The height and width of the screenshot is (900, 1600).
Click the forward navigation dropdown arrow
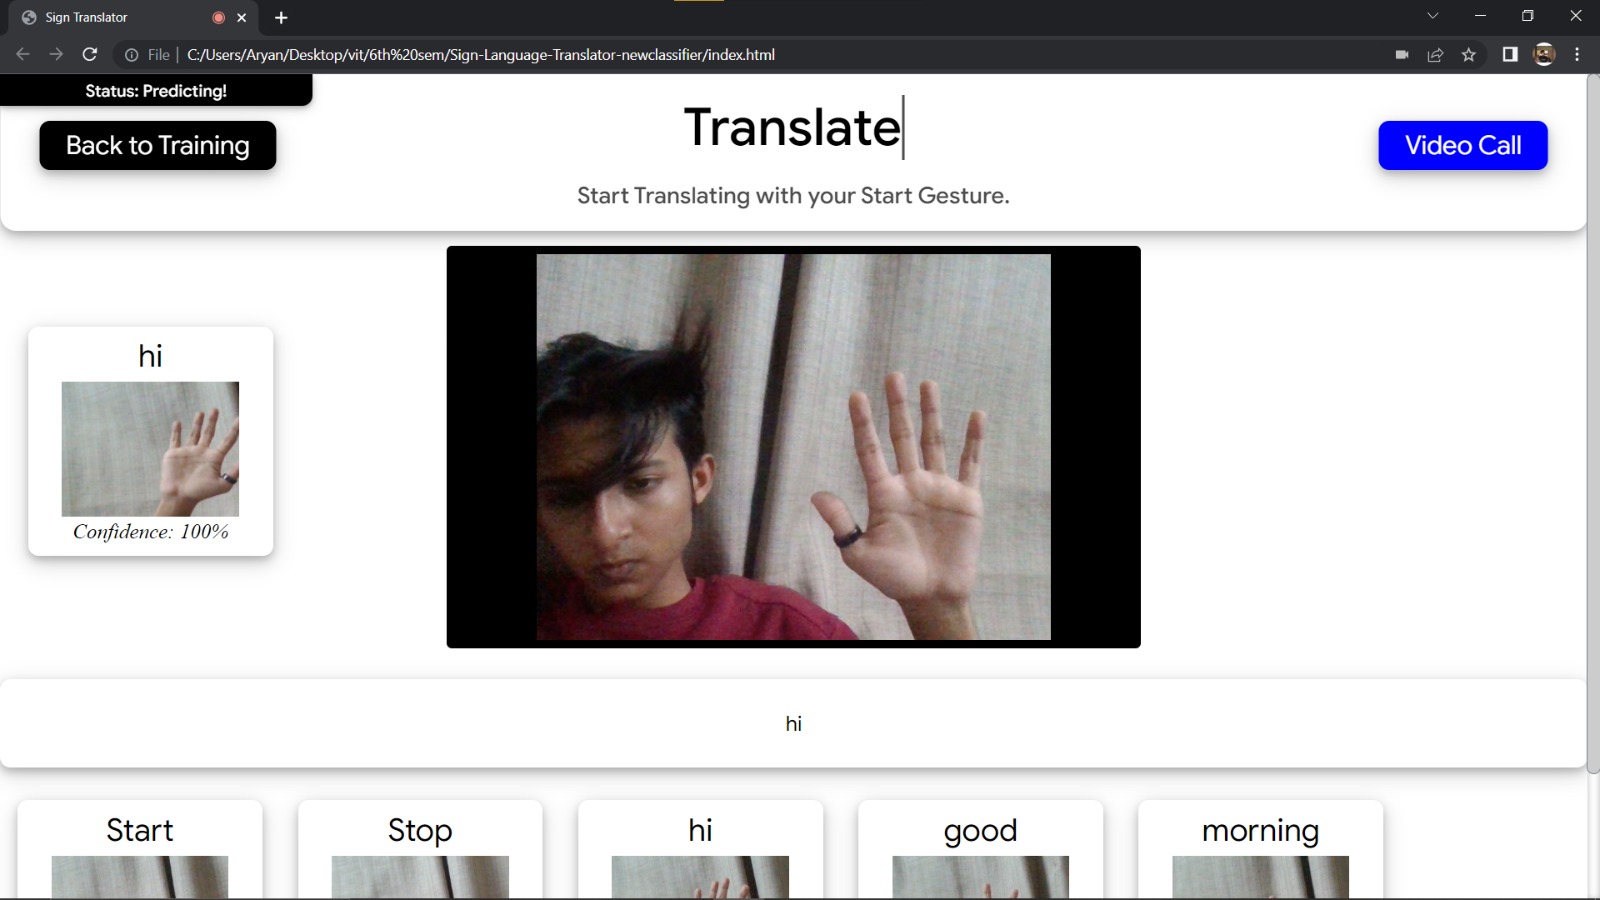click(x=57, y=55)
